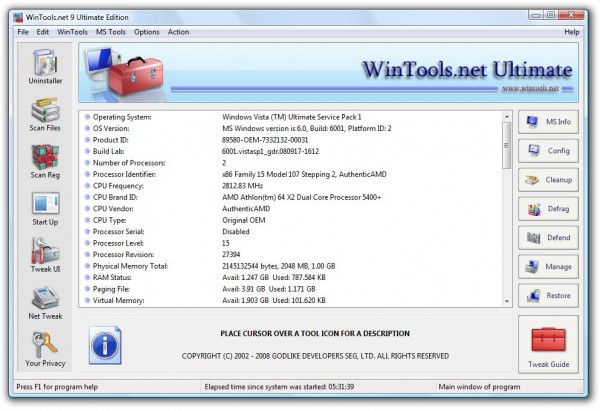The image size is (600, 411).
Task: Open the Uninstaller tool
Action: coord(45,66)
